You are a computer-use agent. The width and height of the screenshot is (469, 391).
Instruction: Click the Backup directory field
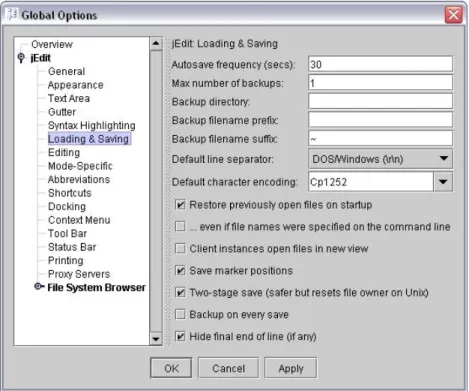tap(380, 102)
